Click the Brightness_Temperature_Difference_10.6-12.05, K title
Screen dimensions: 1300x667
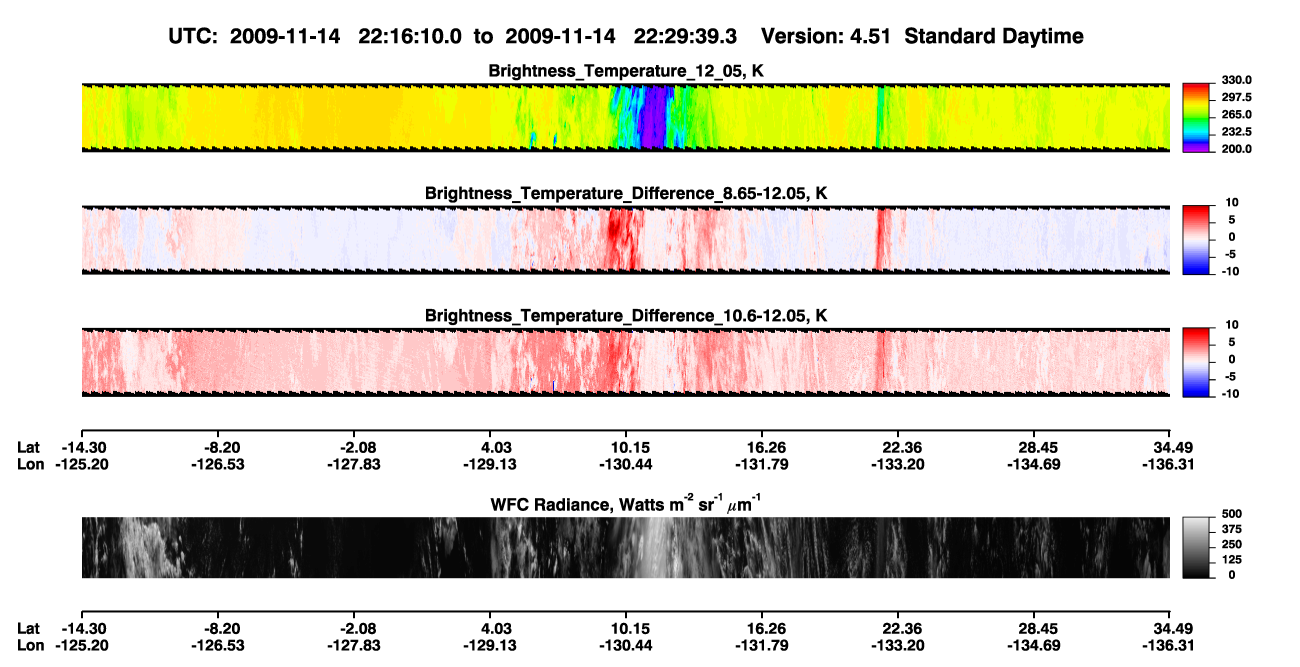626,316
